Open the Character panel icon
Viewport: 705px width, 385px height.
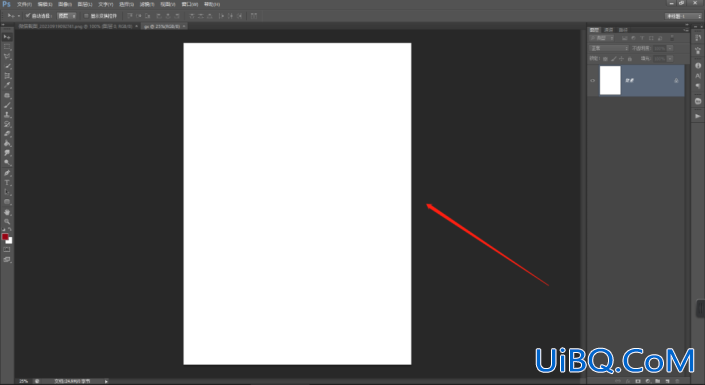(698, 76)
